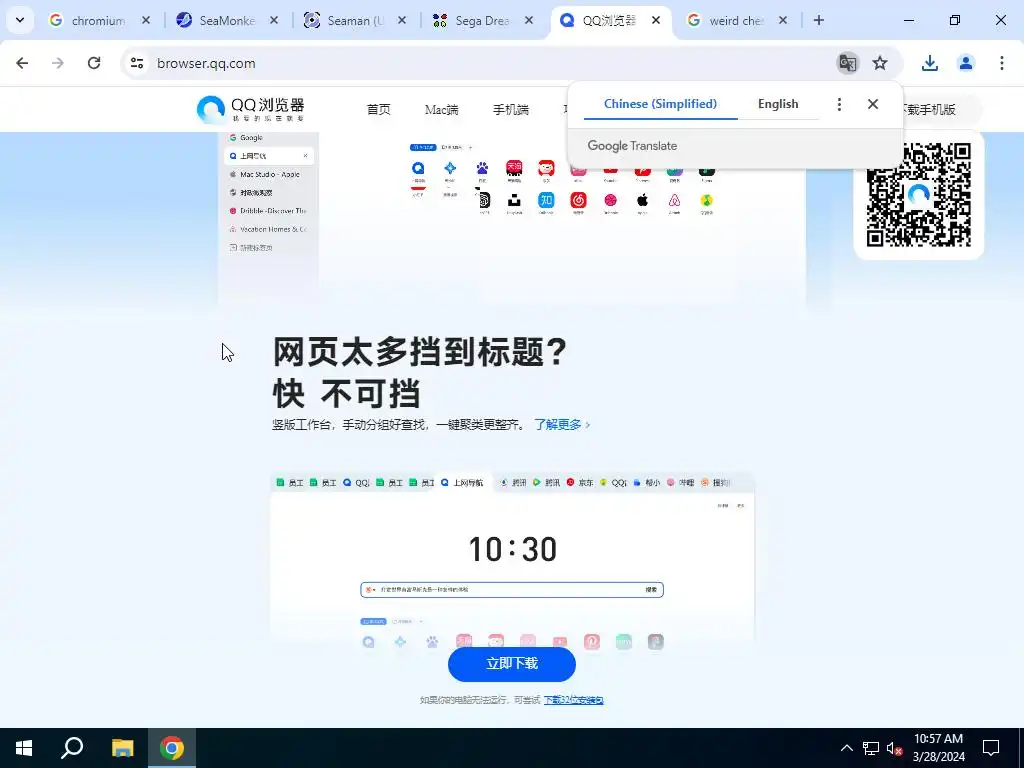Click the blue 知 Zhihu icon in grid
This screenshot has height=768, width=1024.
pyautogui.click(x=546, y=200)
